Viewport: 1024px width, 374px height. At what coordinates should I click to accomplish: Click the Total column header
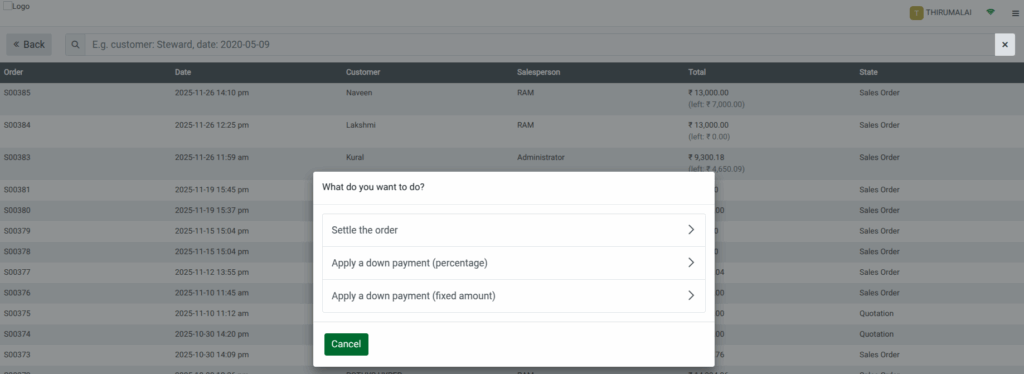(x=697, y=72)
